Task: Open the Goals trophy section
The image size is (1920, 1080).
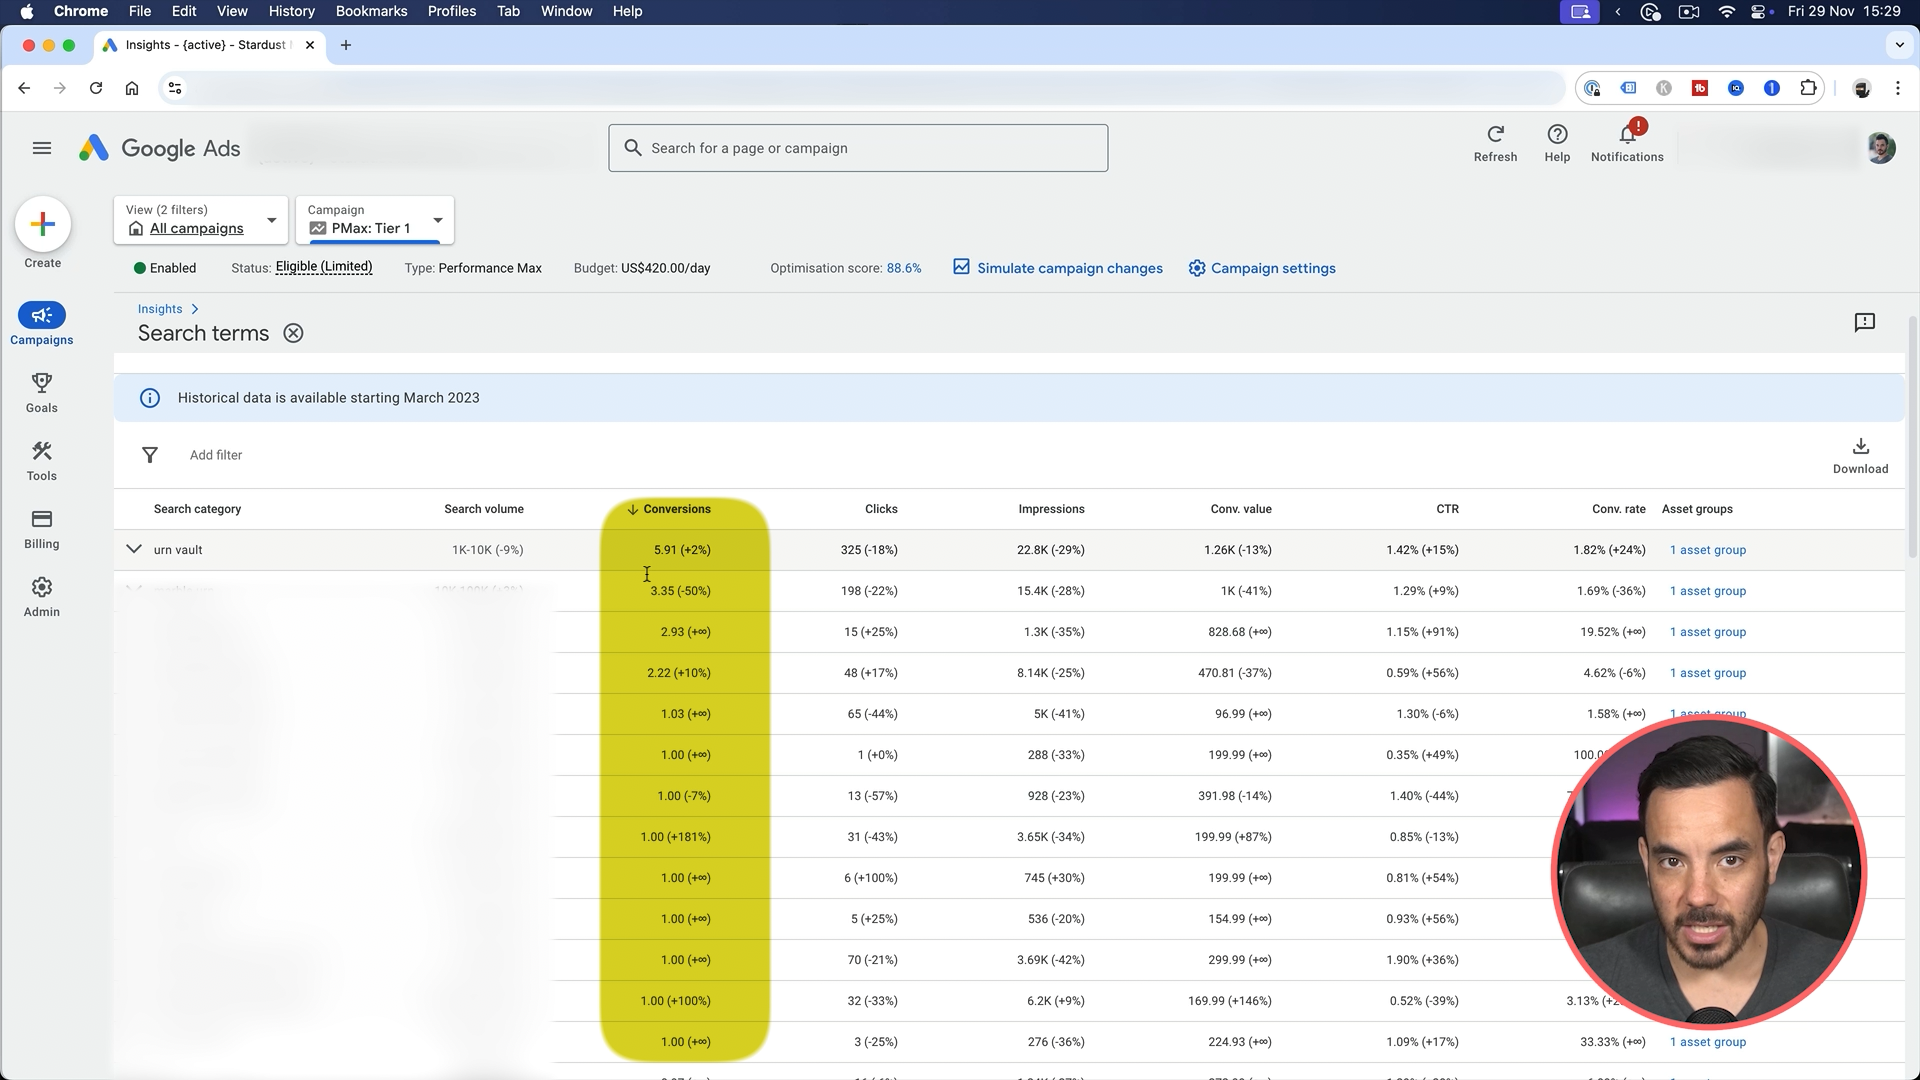Action: click(41, 392)
